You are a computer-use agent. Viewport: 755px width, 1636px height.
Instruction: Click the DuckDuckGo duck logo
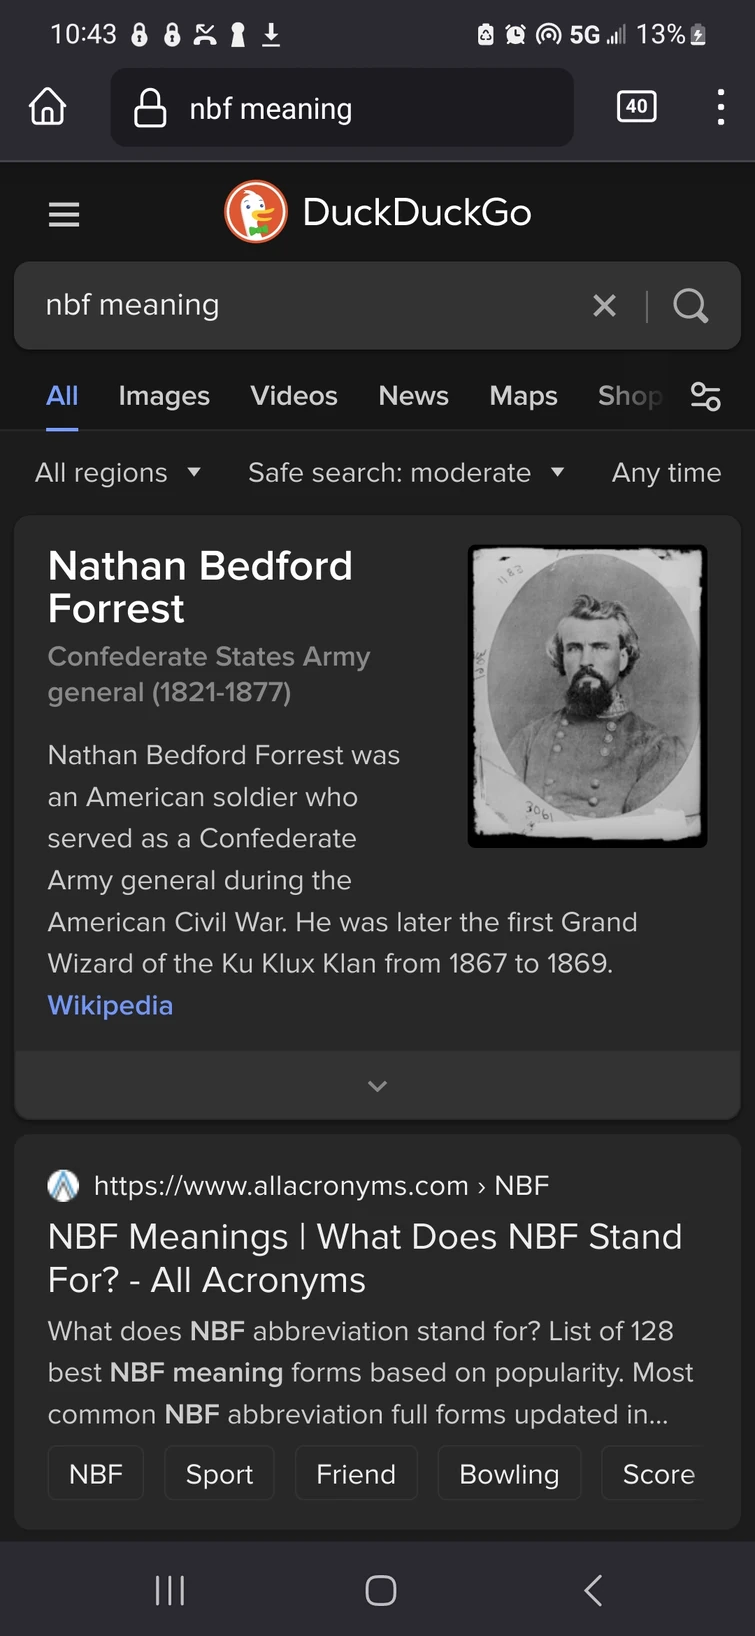pyautogui.click(x=256, y=212)
